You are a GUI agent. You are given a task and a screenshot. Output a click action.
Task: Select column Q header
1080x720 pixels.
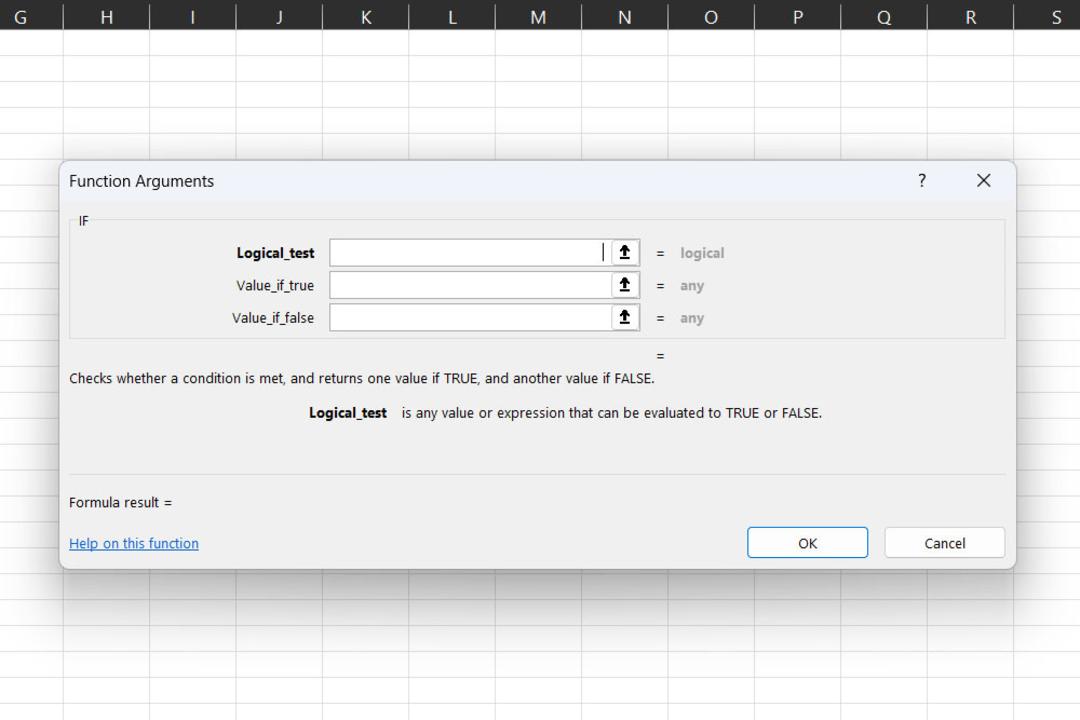click(884, 17)
